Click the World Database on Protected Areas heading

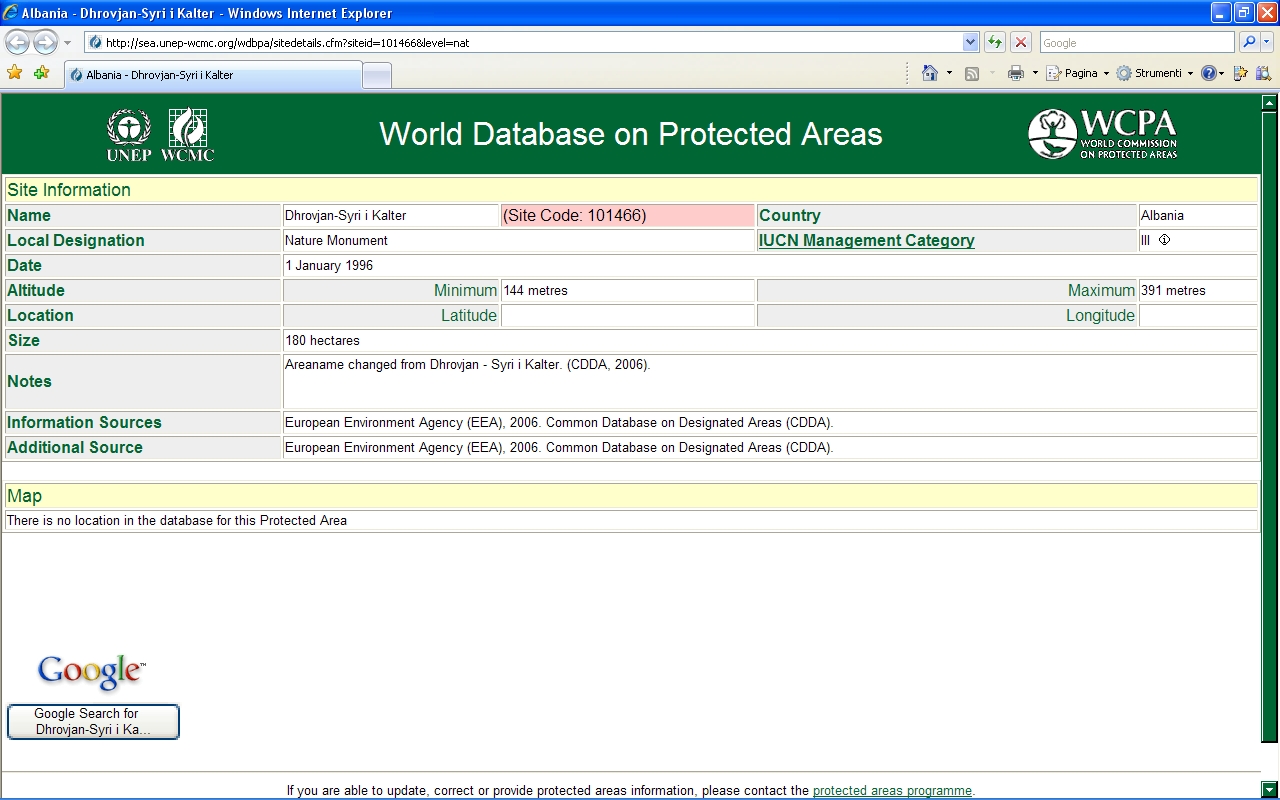pos(631,134)
